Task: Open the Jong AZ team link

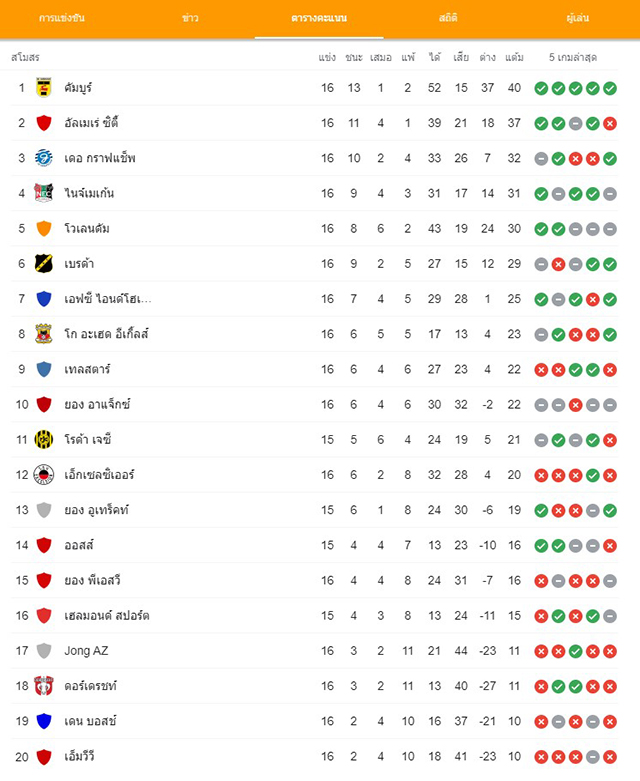Action: tap(86, 651)
